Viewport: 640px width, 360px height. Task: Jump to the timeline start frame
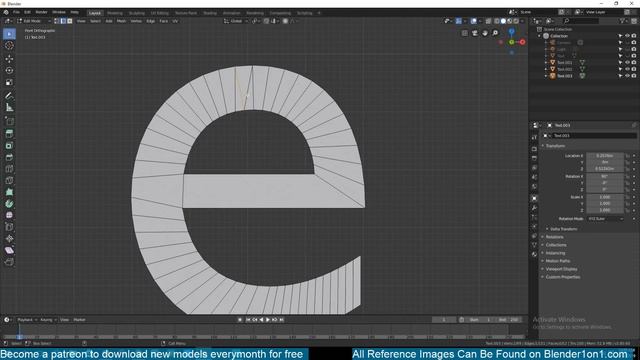(x=248, y=320)
